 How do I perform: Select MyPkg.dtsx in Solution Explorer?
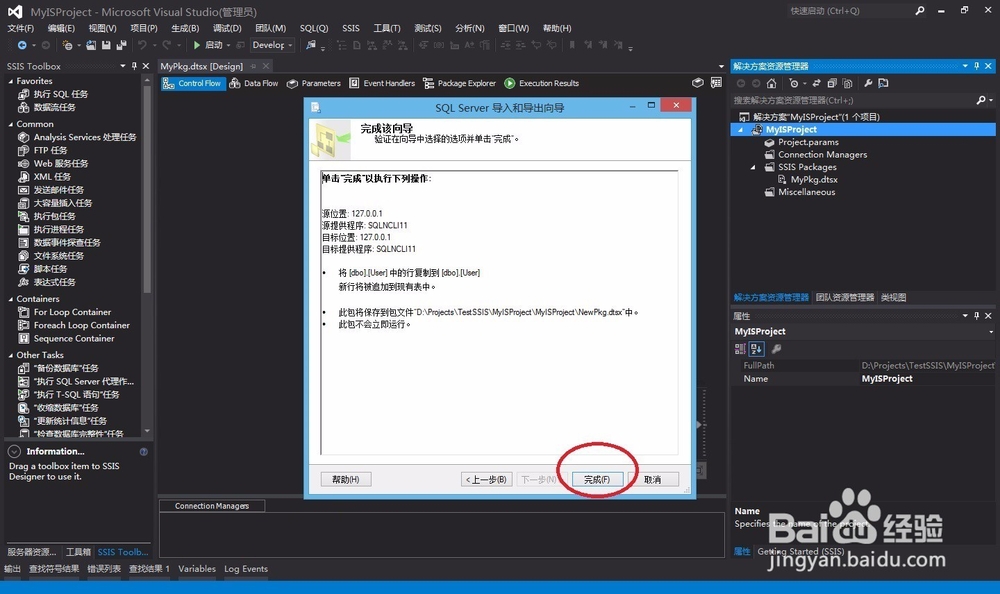coord(814,179)
